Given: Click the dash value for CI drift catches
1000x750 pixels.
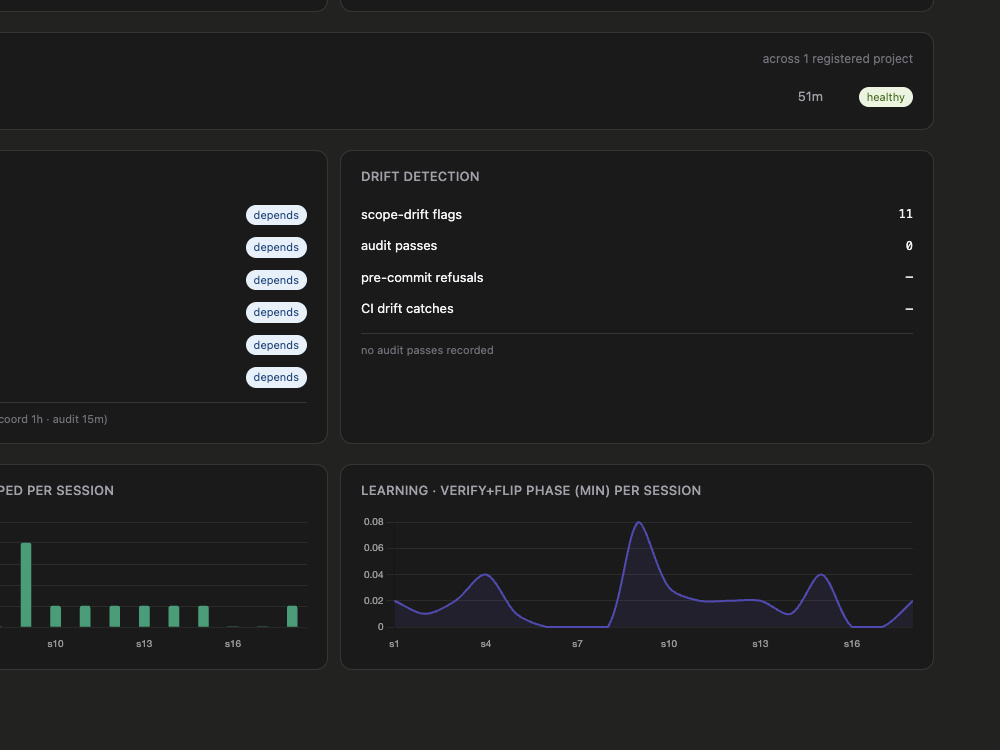Looking at the screenshot, I should [909, 309].
